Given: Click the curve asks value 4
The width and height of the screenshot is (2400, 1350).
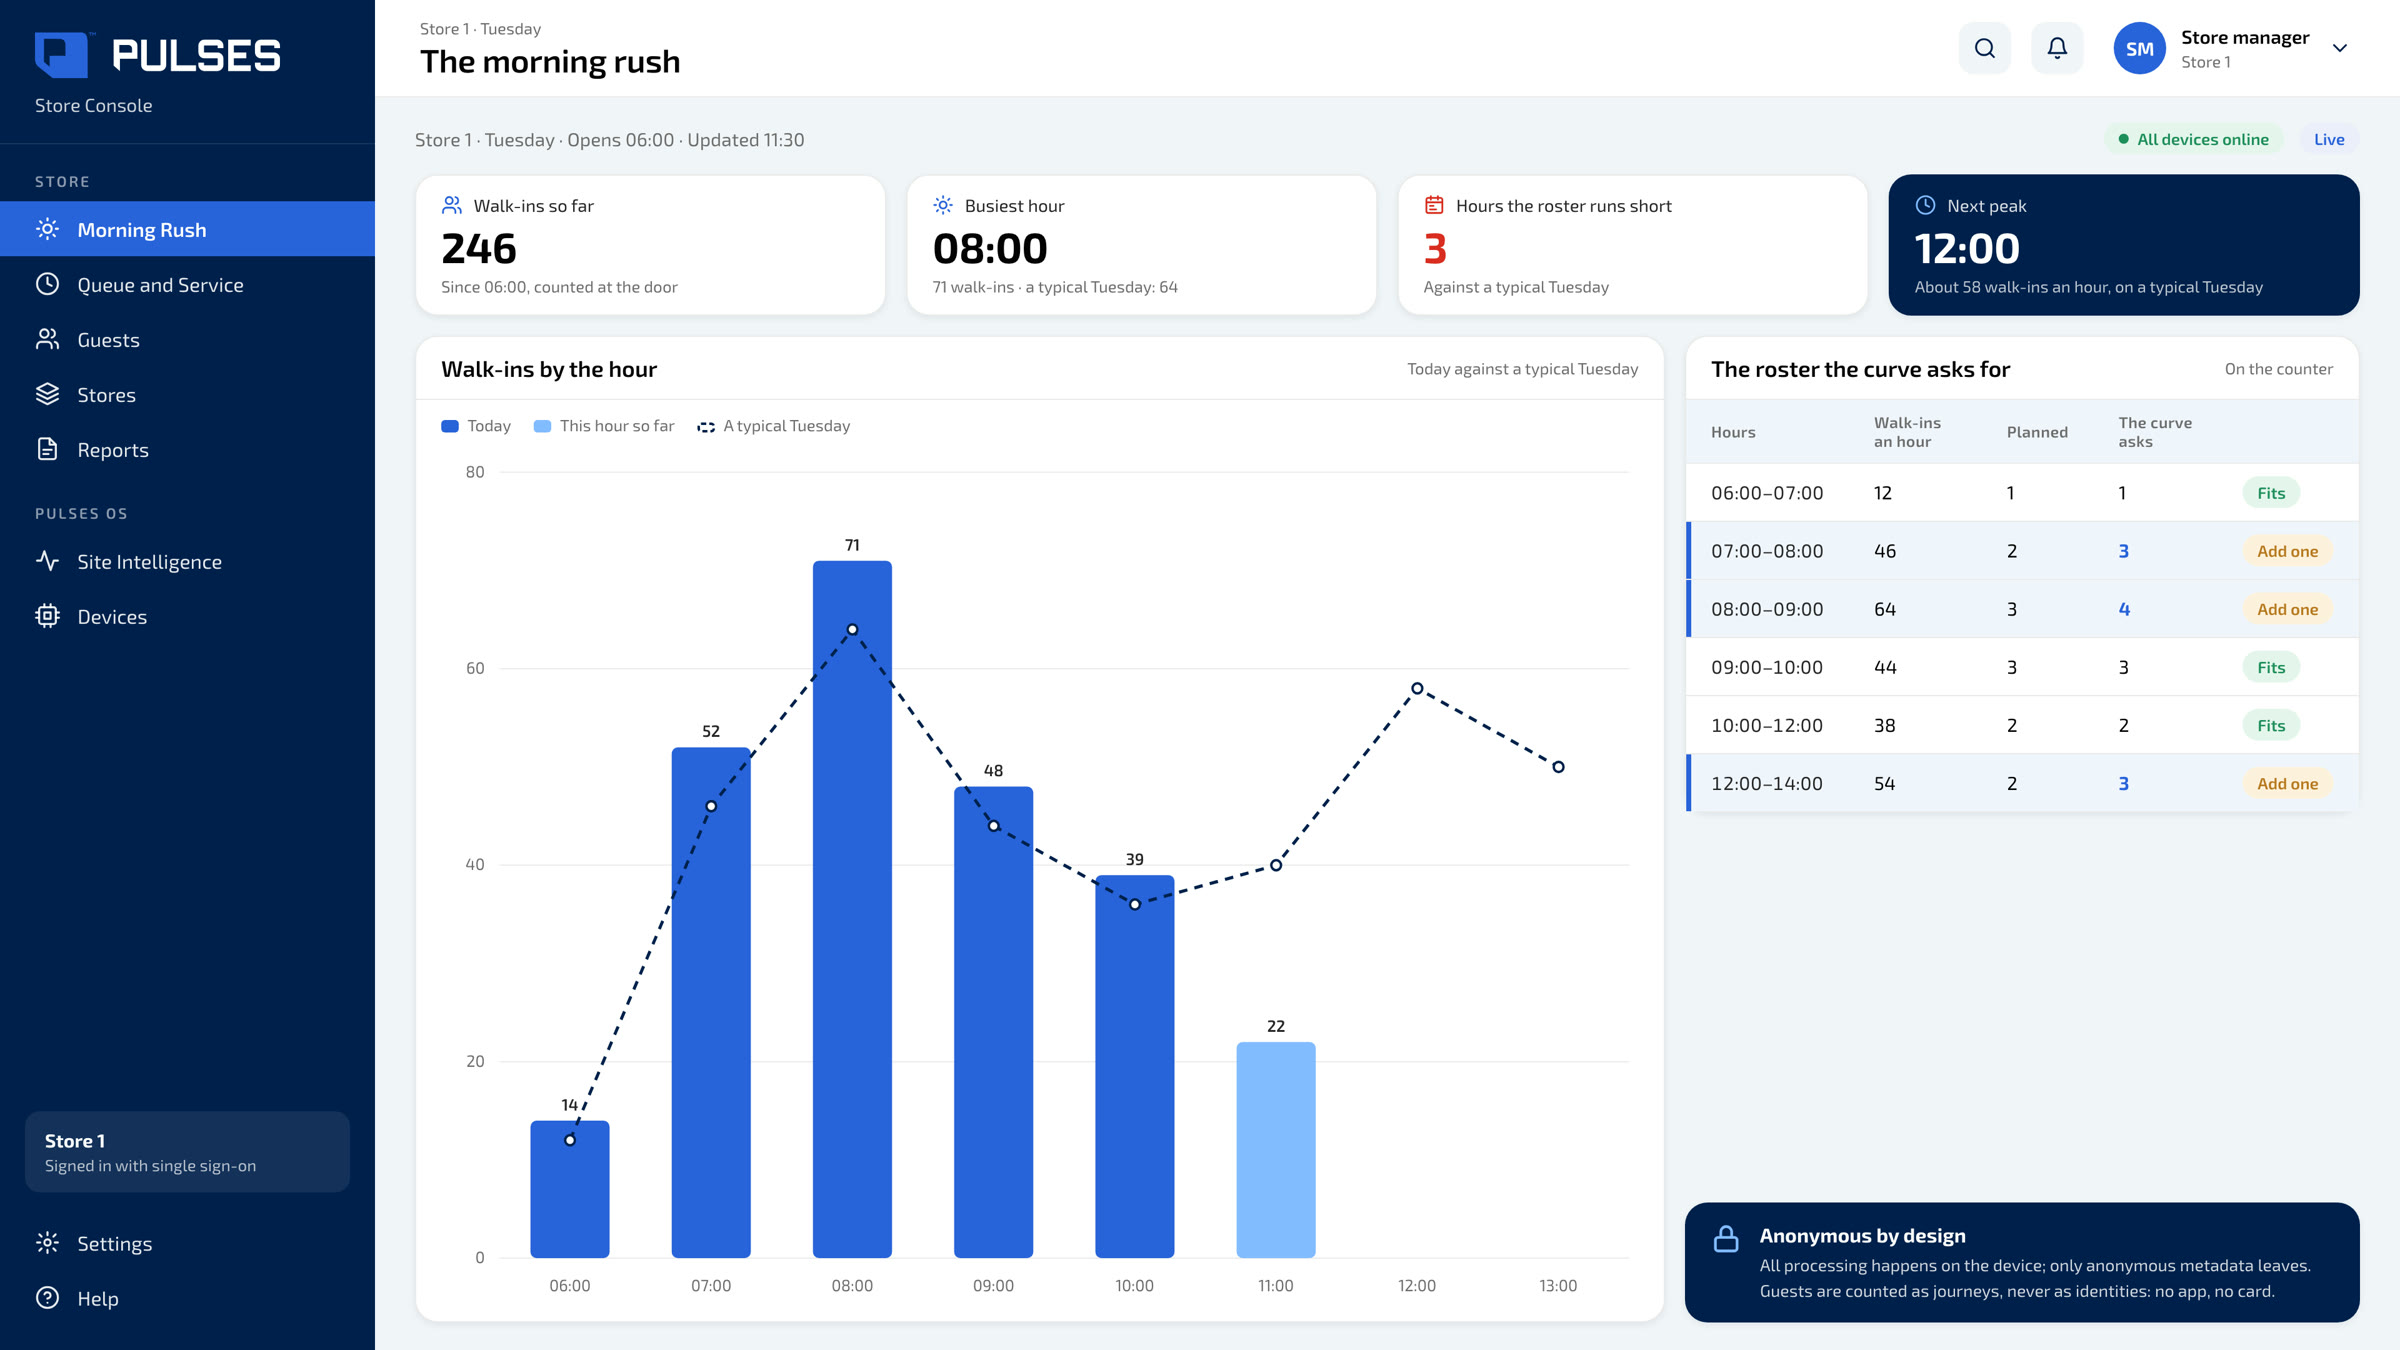Looking at the screenshot, I should [2124, 609].
